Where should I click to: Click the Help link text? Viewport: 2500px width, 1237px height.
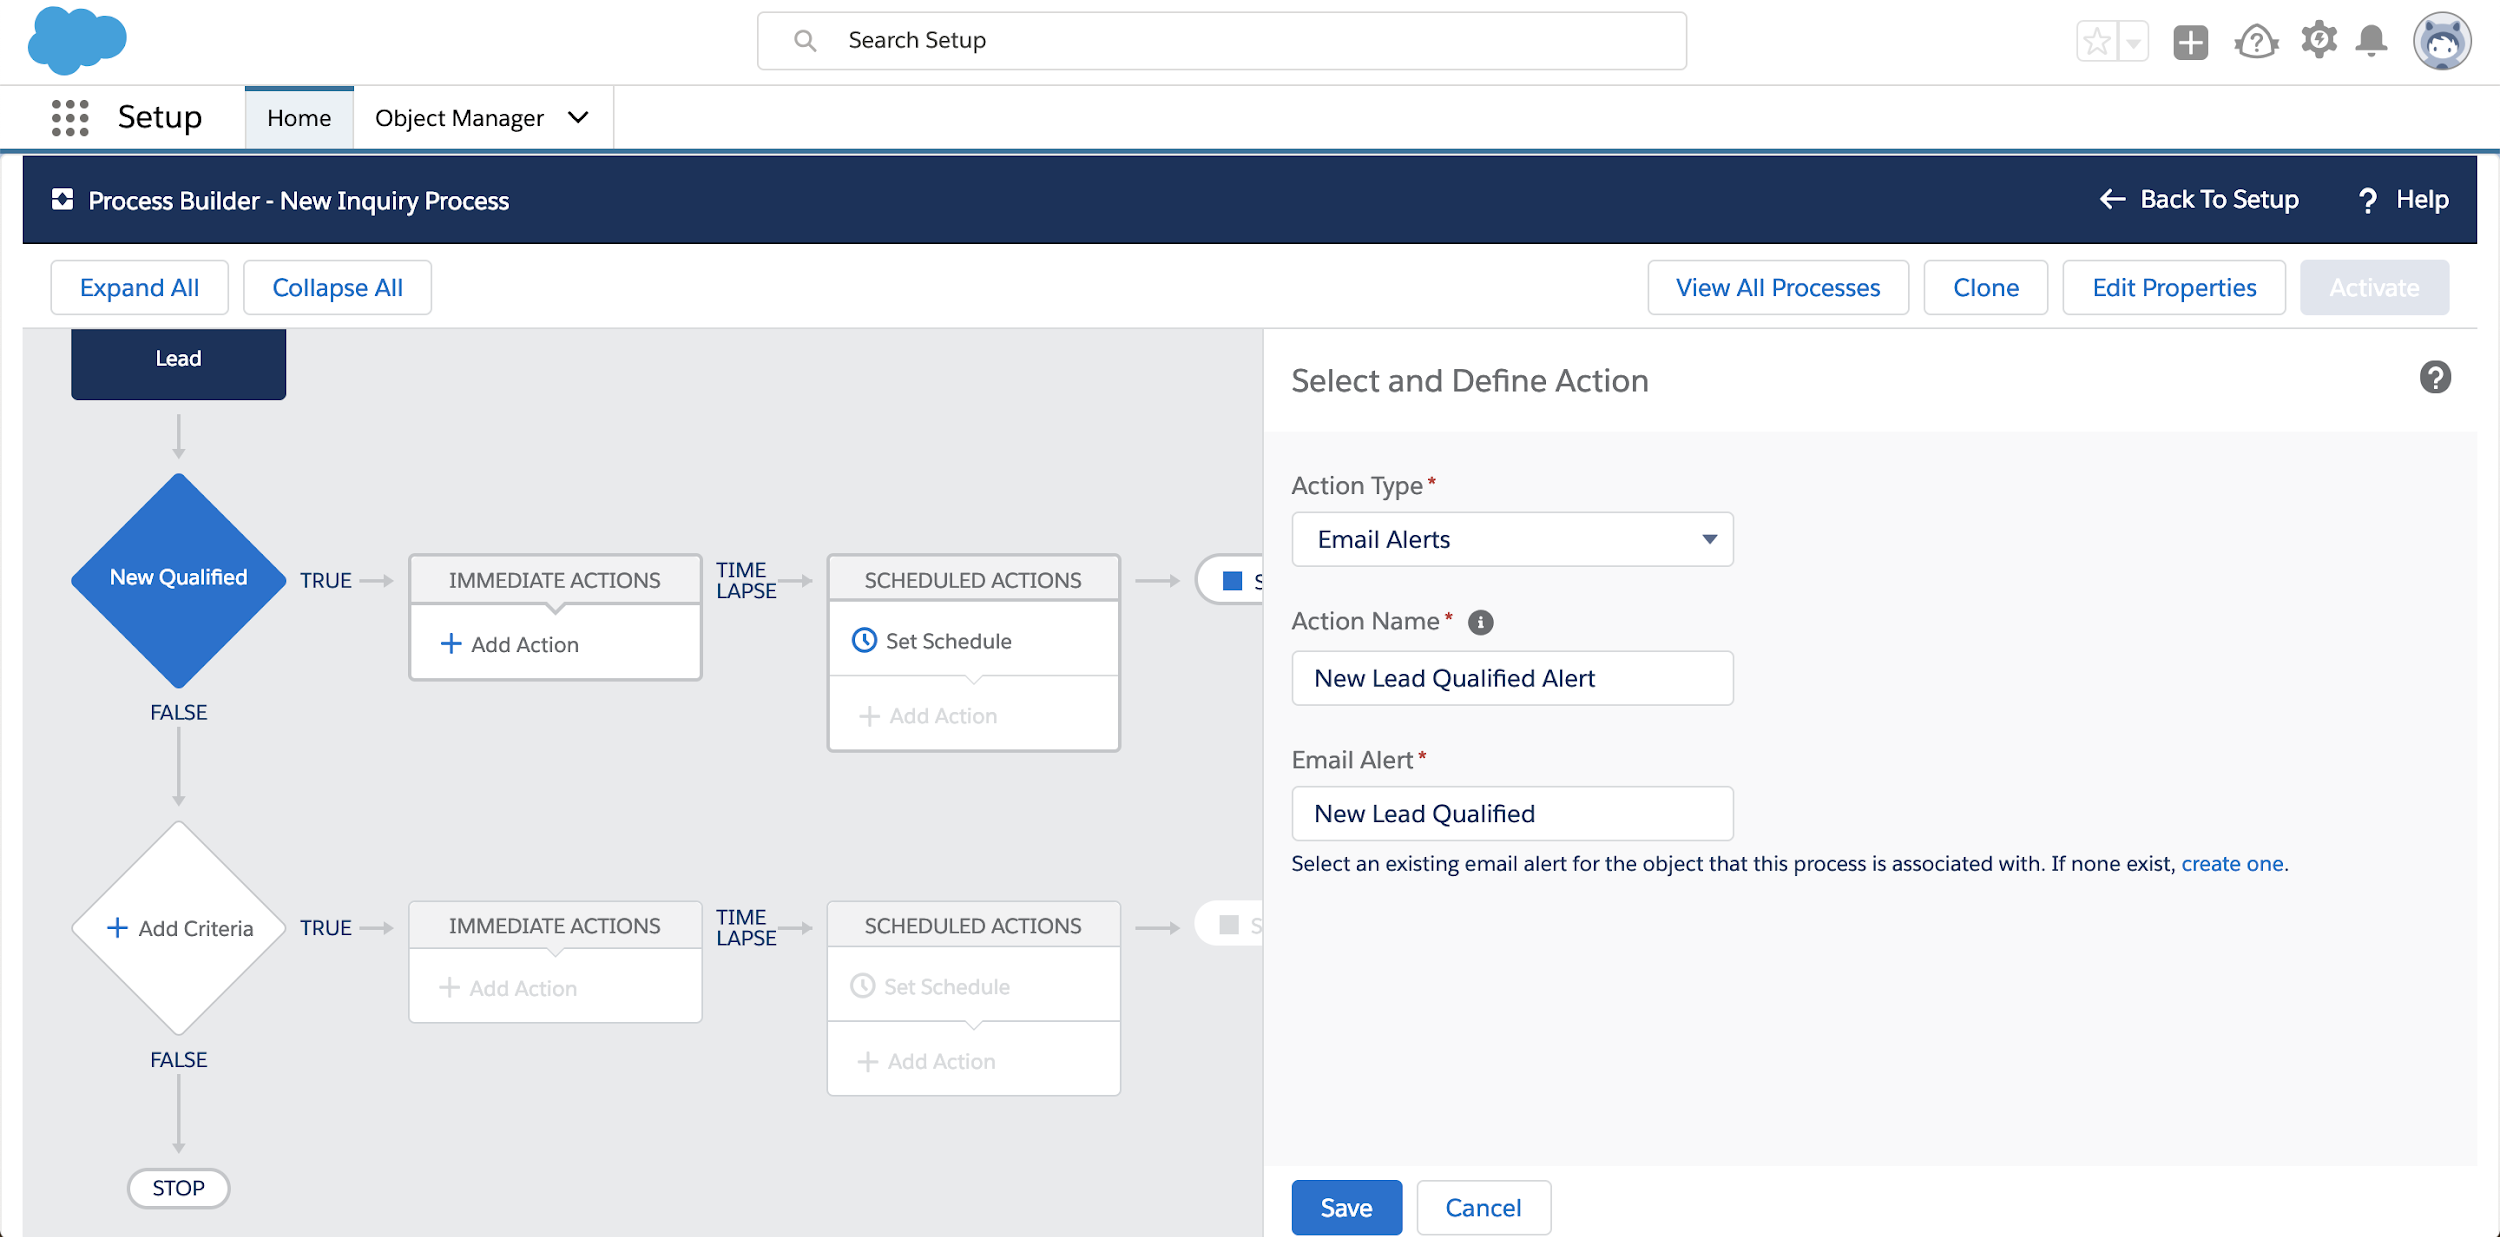point(2422,199)
